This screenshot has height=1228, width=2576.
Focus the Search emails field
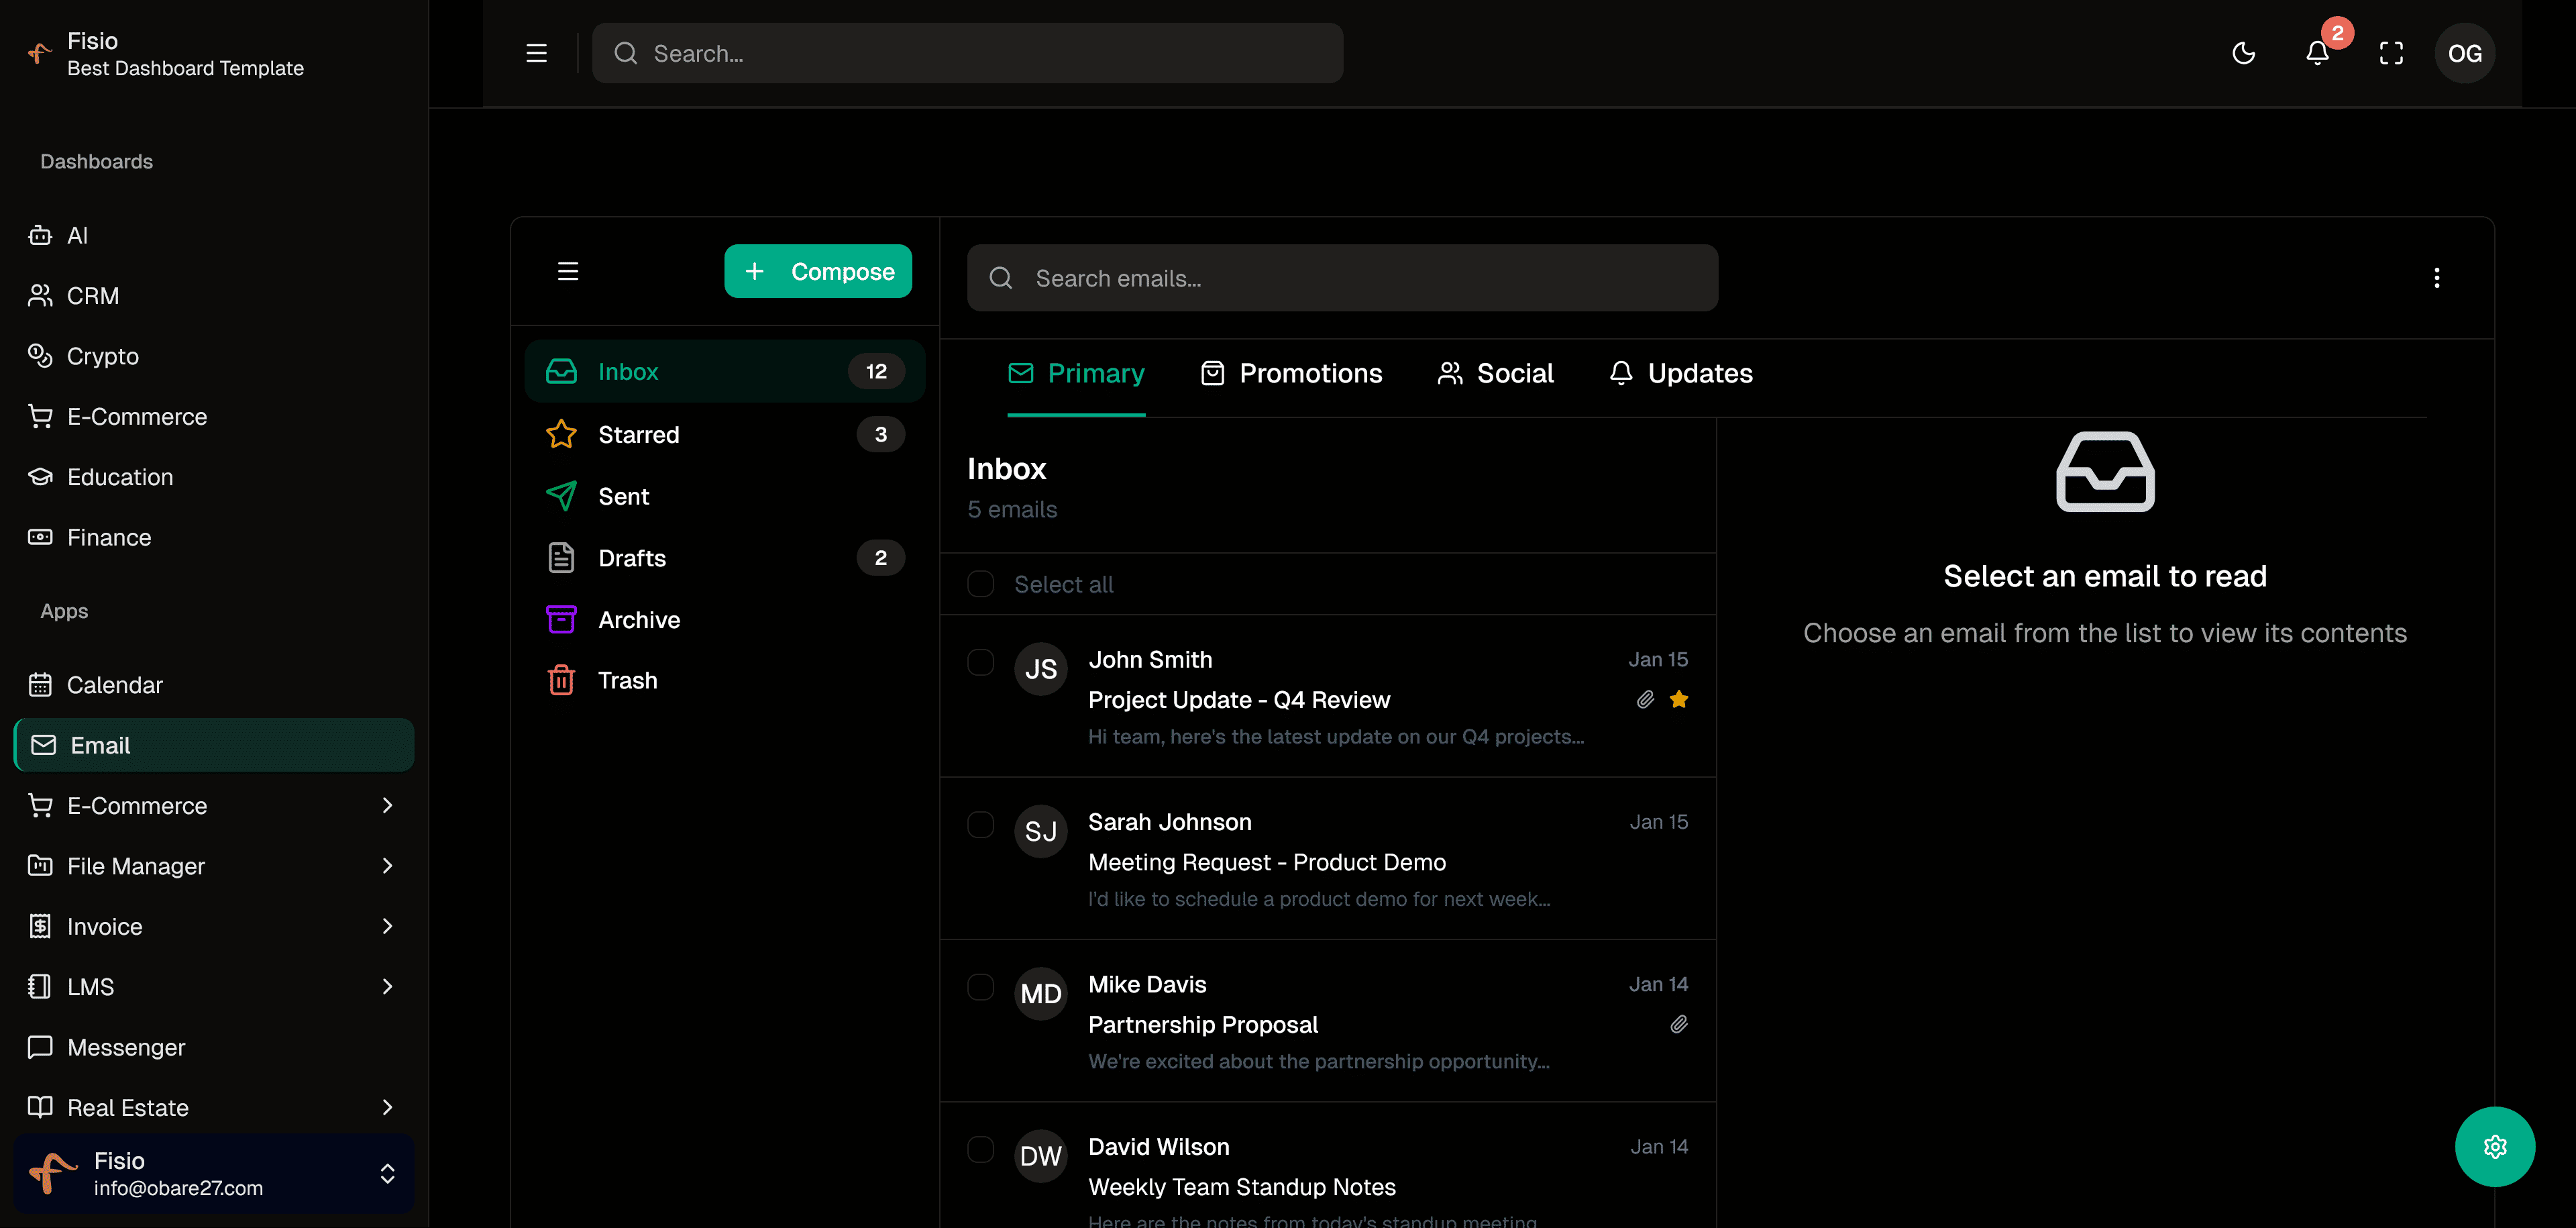pyautogui.click(x=1342, y=278)
